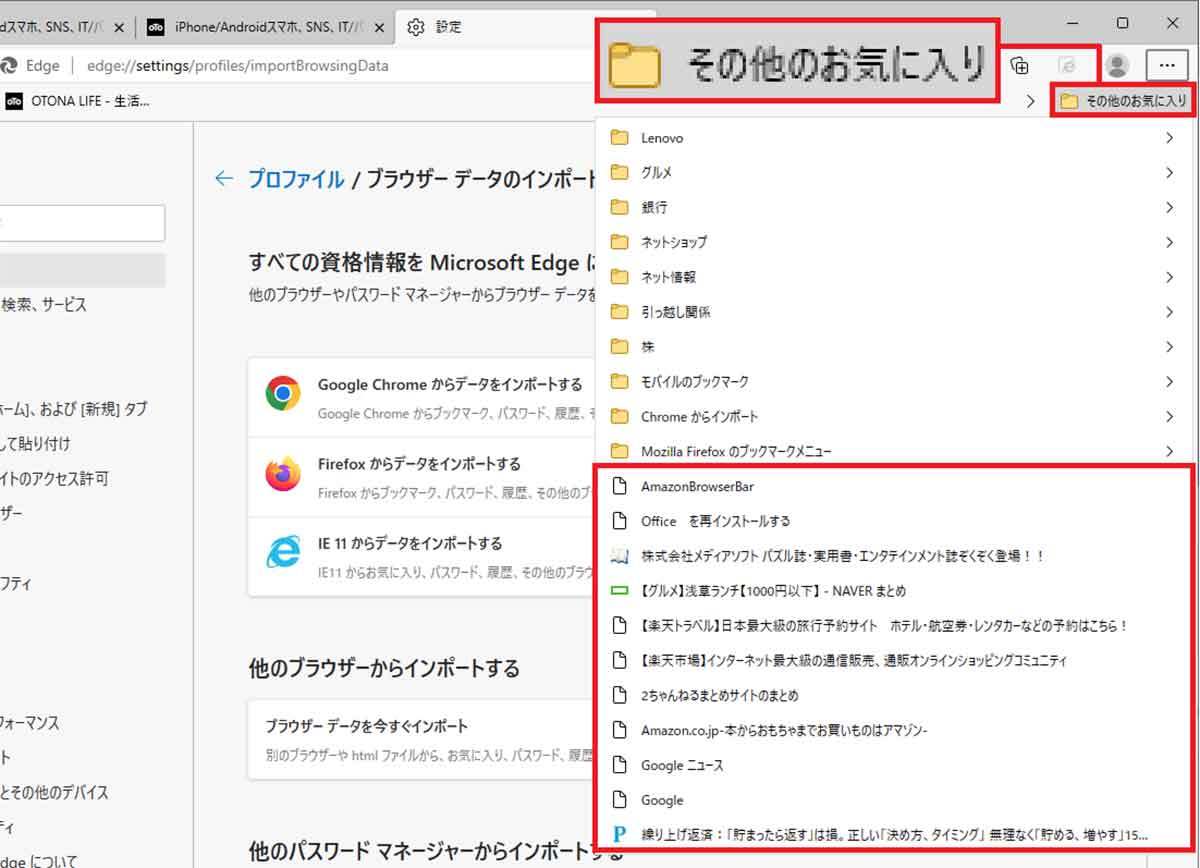Open 【楽天市場】 shopping favorite
Screen dimensions: 1200x868
895,661
